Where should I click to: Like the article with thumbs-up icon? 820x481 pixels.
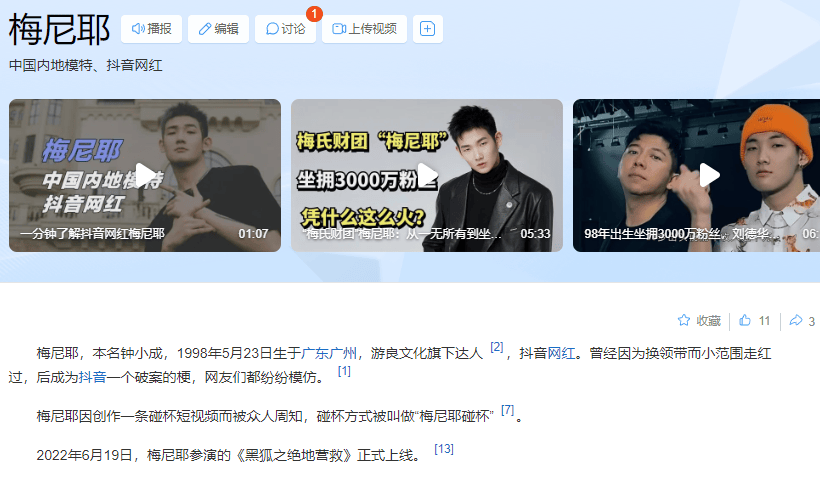745,320
